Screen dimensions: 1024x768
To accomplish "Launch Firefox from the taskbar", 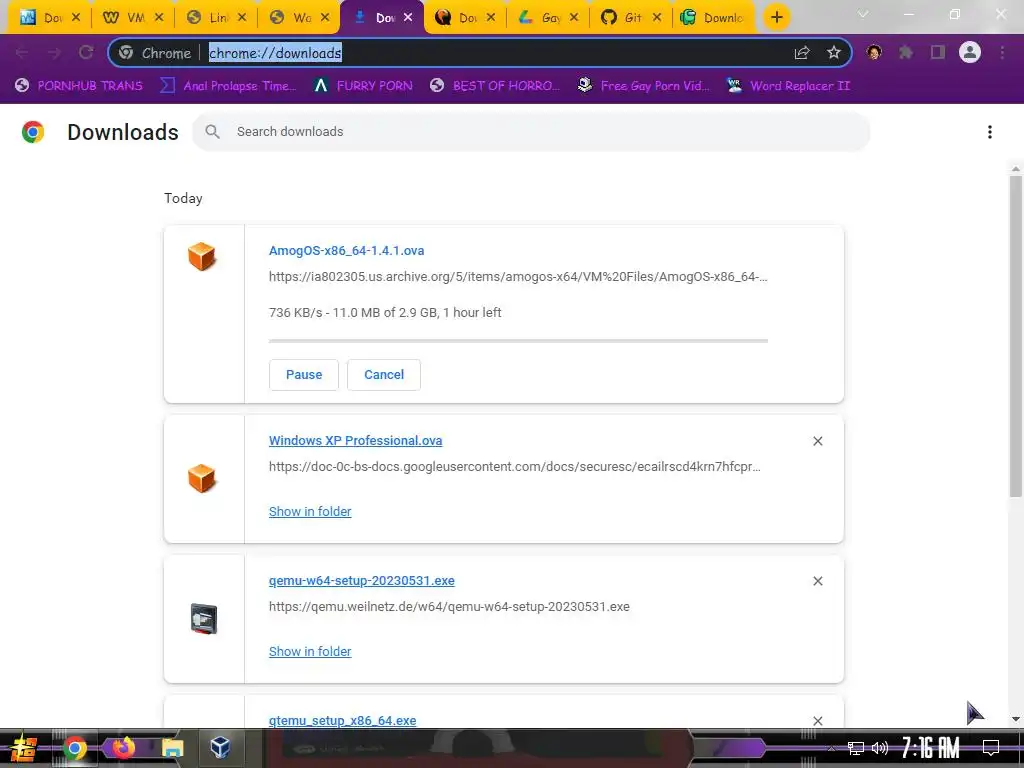I will click(123, 747).
